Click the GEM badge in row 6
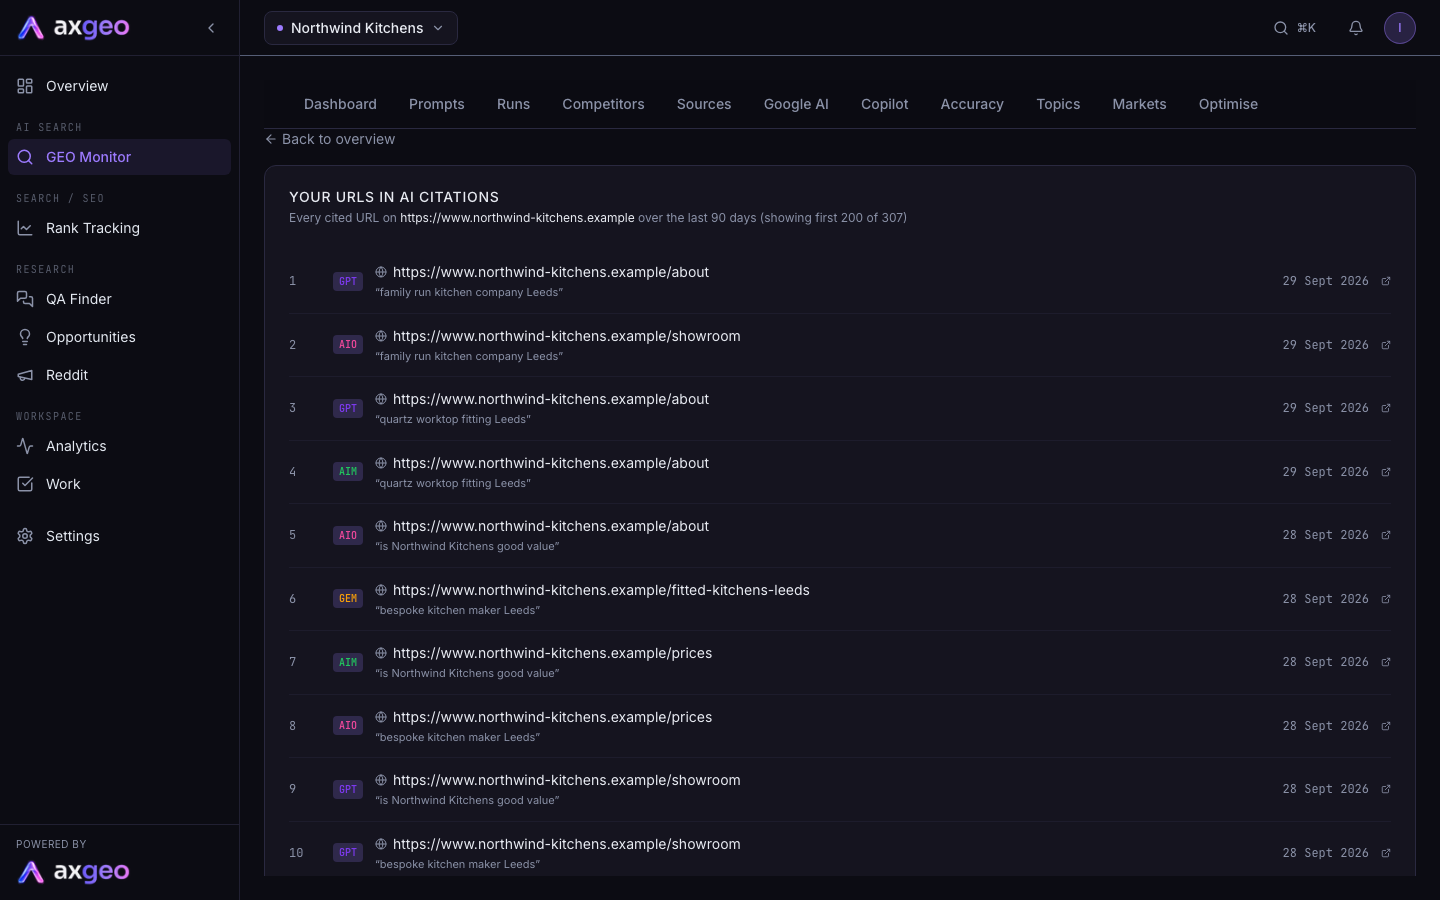The height and width of the screenshot is (900, 1440). pos(348,599)
